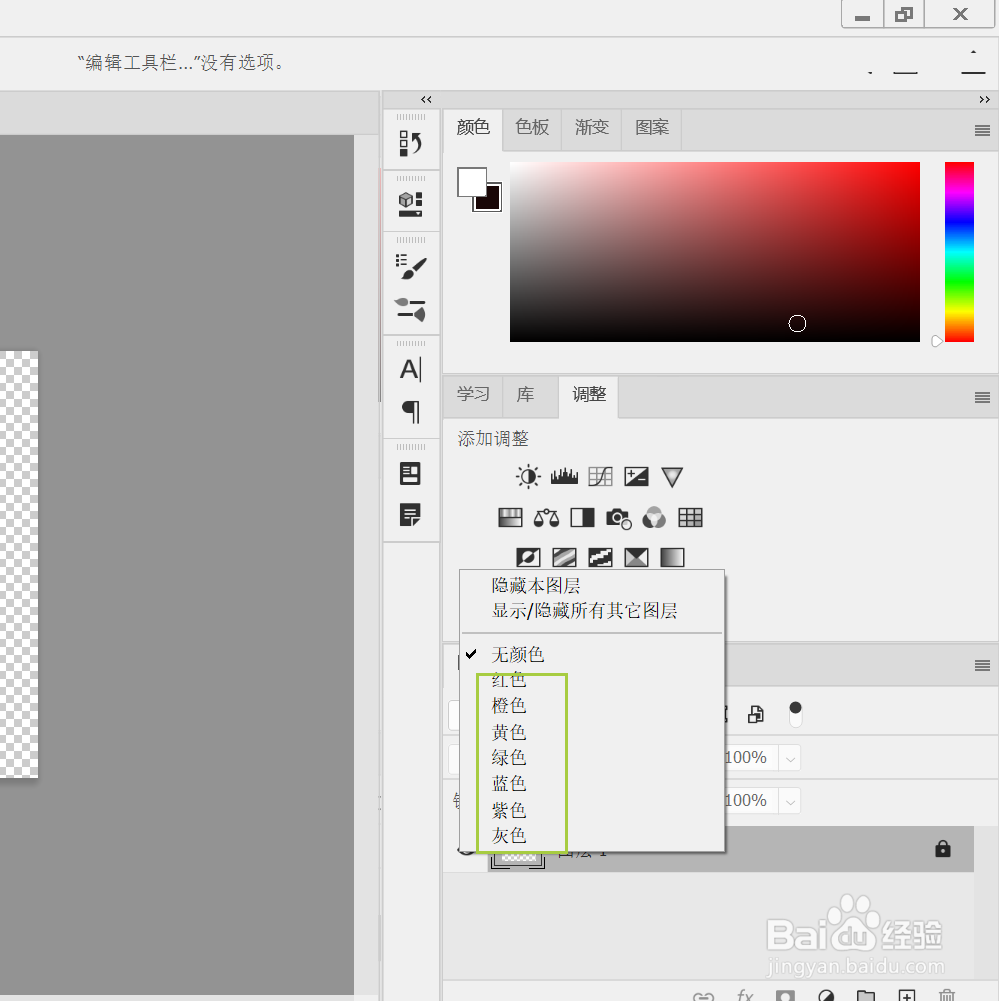Open the Brushes preset panel icon
Image resolution: width=999 pixels, height=1001 pixels.
pyautogui.click(x=410, y=310)
